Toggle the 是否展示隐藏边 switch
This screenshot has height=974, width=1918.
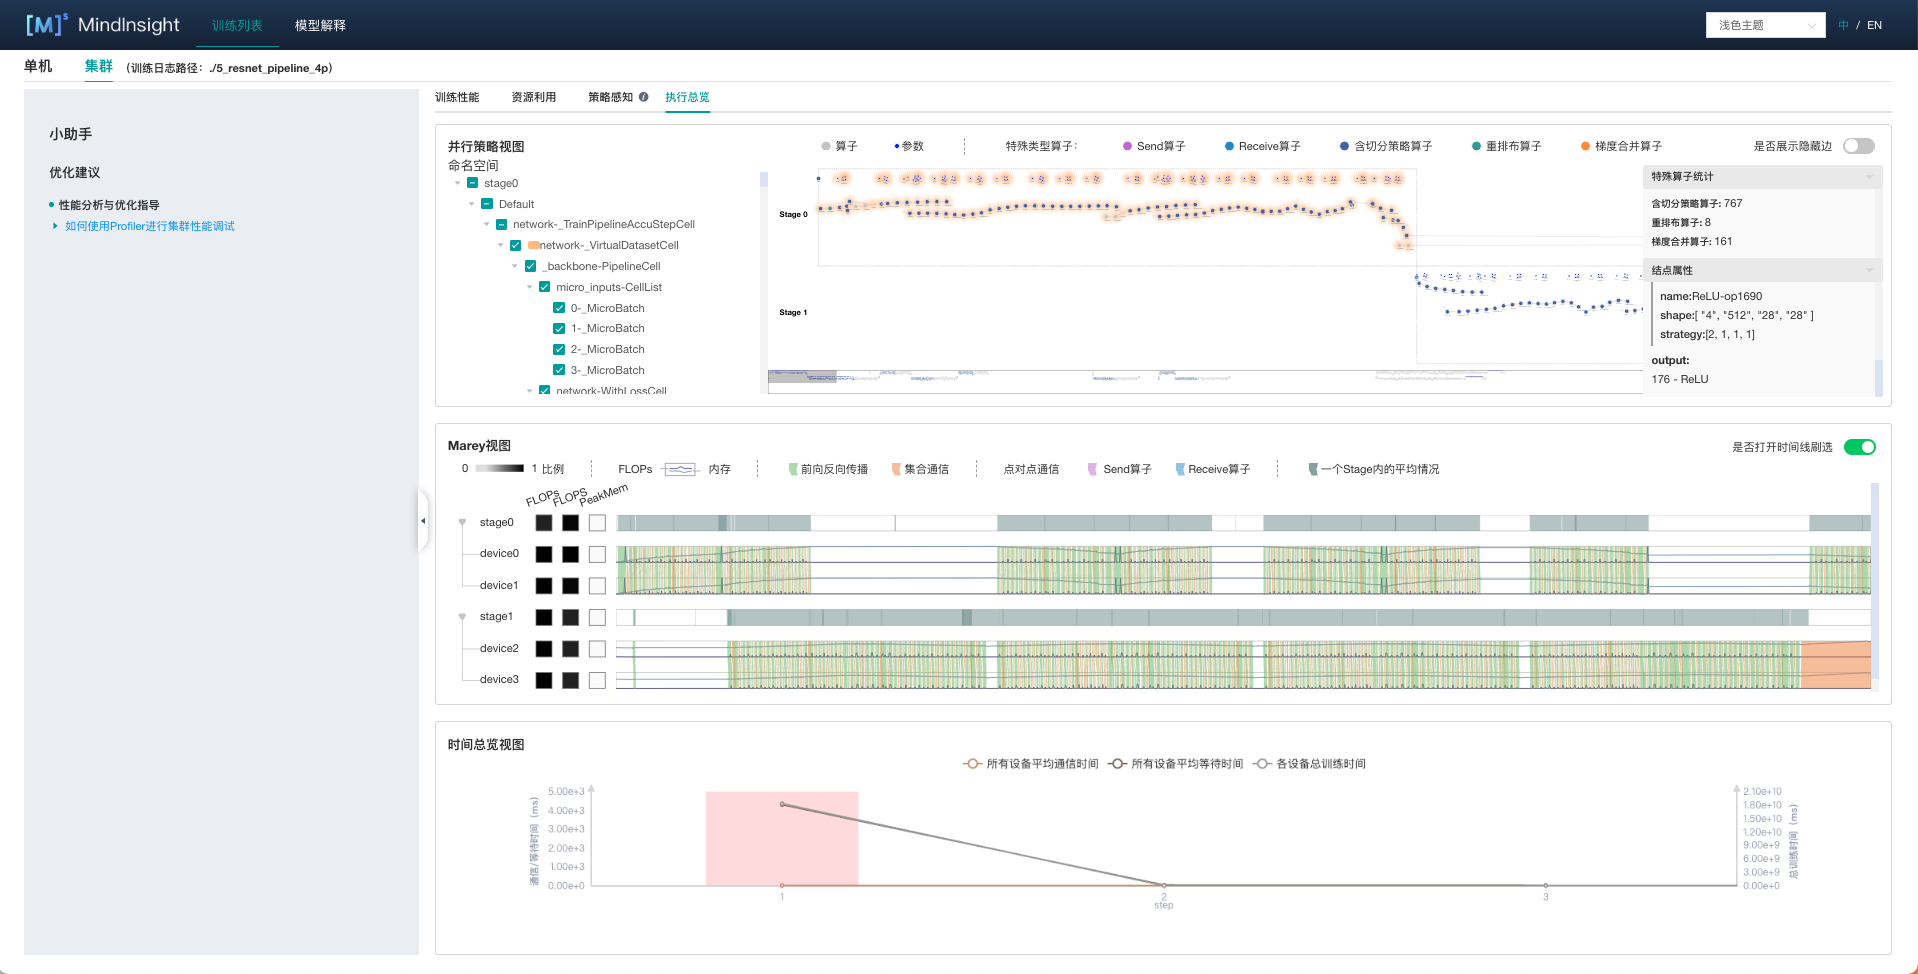coord(1858,146)
